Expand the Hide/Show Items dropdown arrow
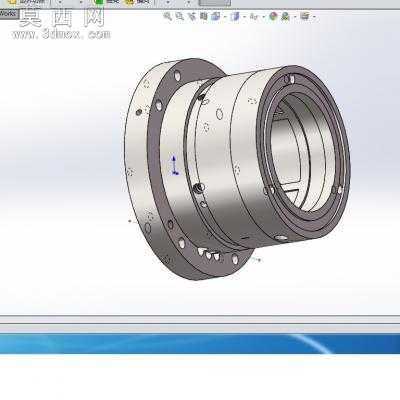The width and height of the screenshot is (400, 400). click(264, 17)
